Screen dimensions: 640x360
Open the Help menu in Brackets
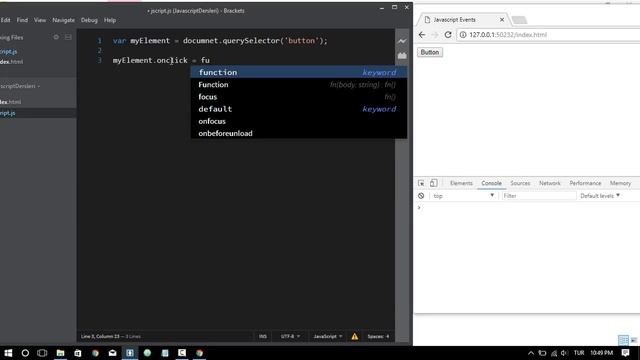(x=110, y=20)
